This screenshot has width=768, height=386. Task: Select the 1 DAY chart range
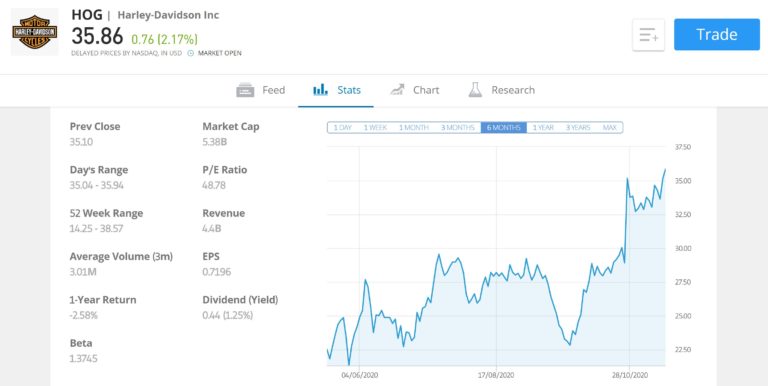click(343, 127)
